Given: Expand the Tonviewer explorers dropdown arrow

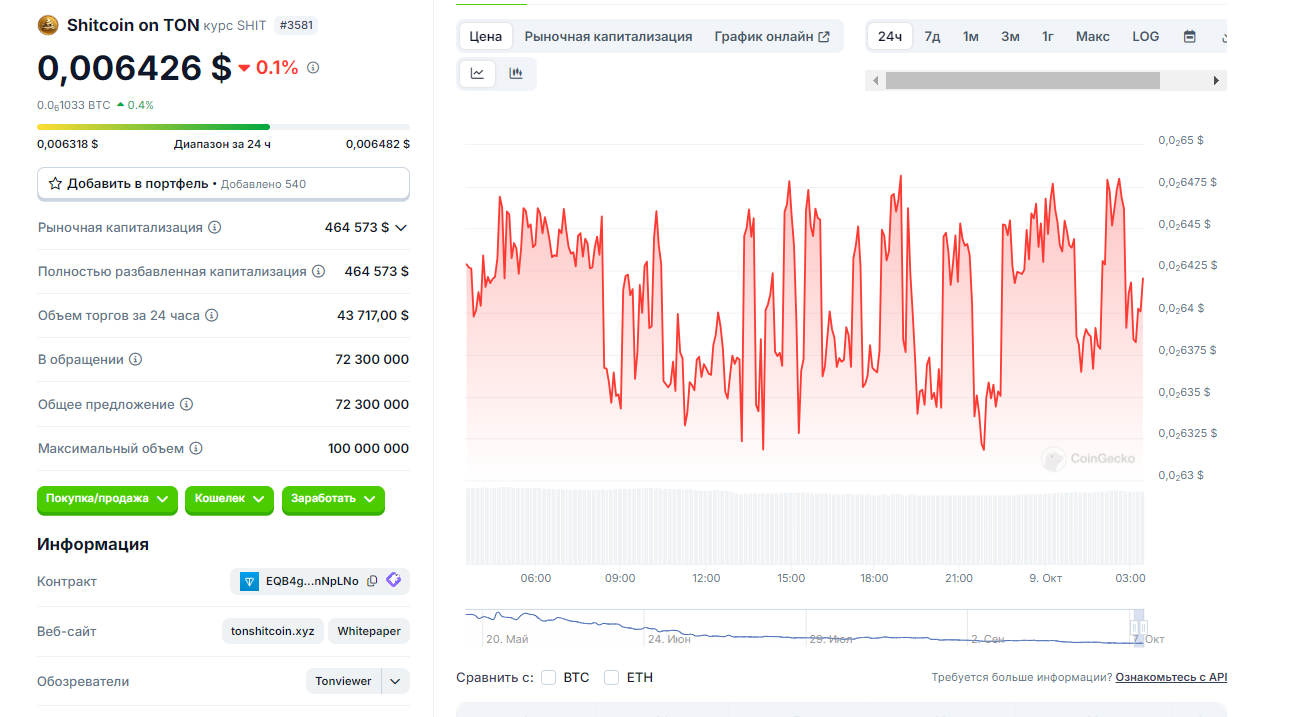Looking at the screenshot, I should tap(396, 682).
